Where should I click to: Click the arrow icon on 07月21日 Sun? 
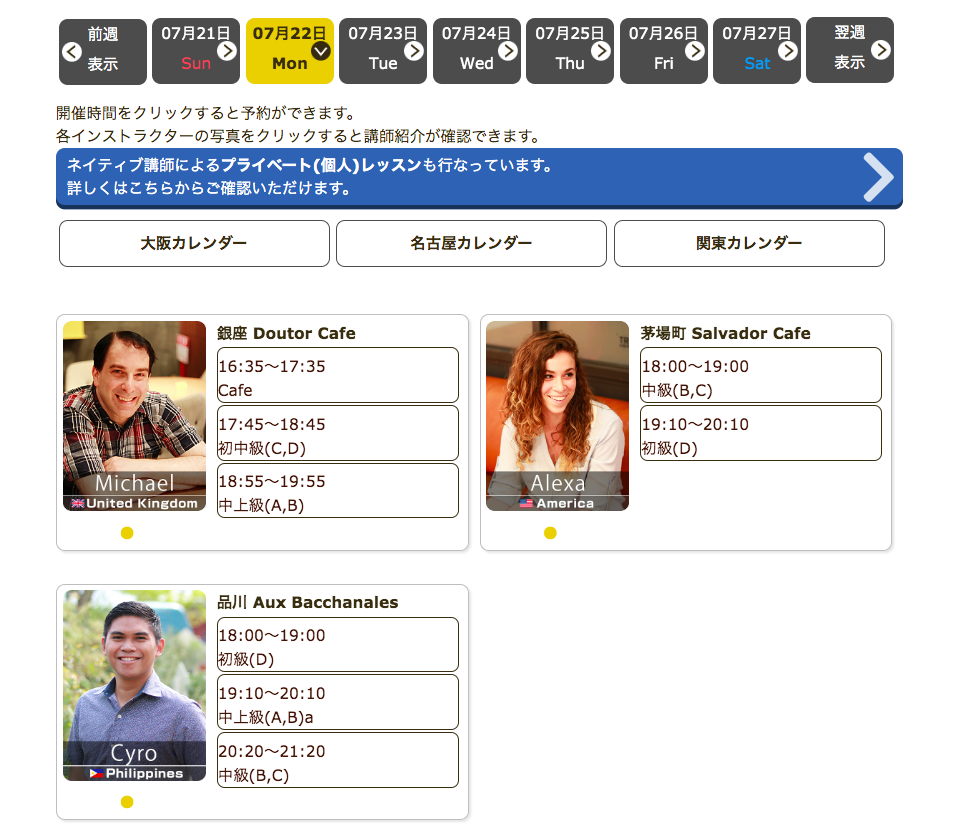point(227,51)
